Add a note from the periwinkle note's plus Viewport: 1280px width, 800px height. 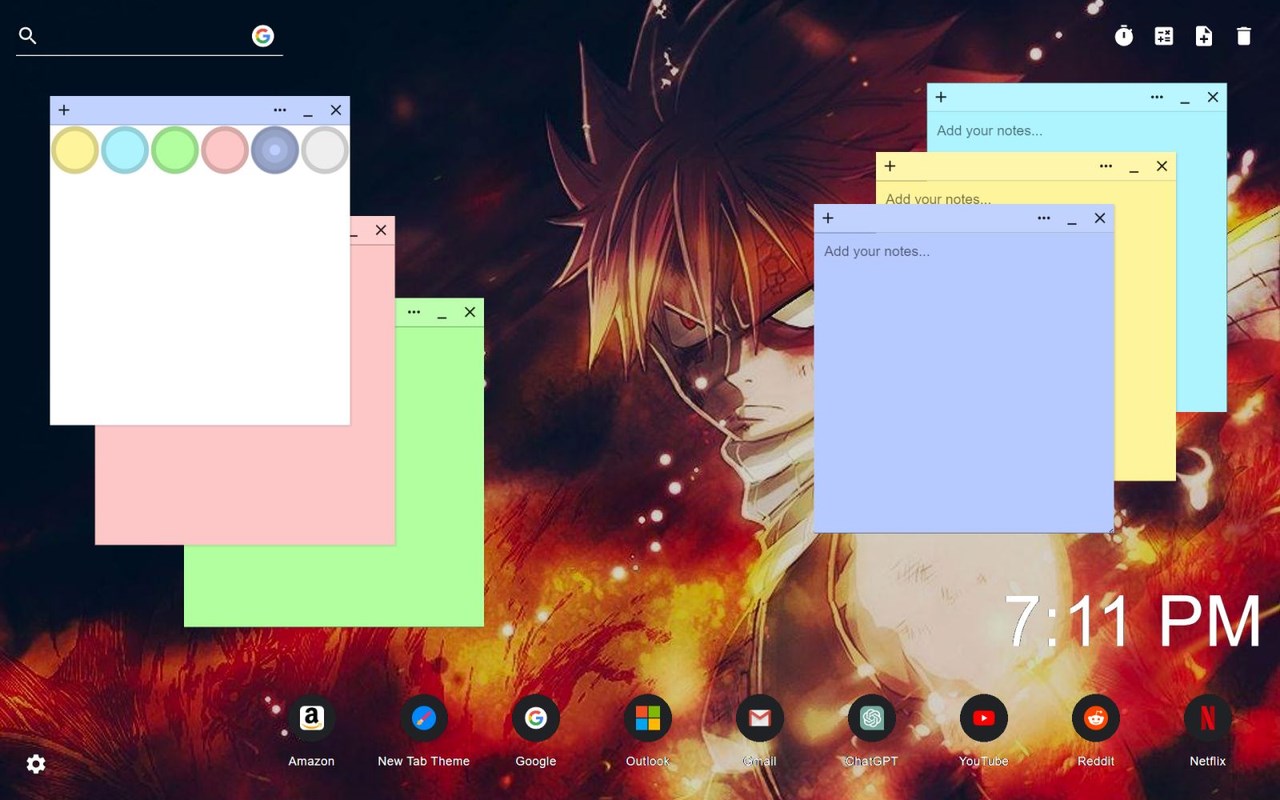828,218
